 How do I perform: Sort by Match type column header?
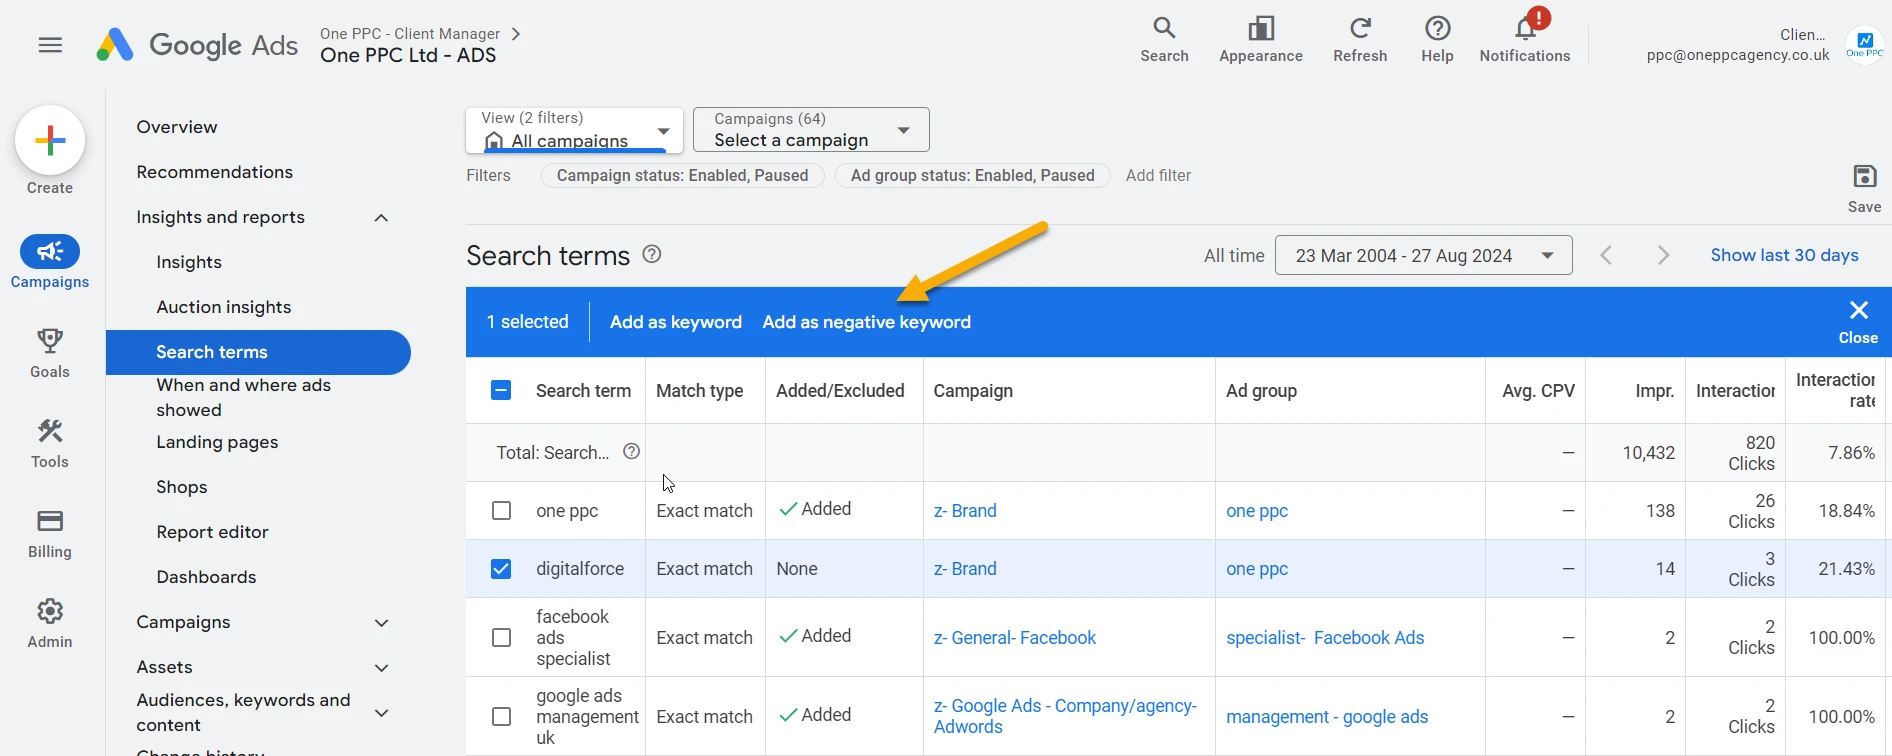(699, 391)
